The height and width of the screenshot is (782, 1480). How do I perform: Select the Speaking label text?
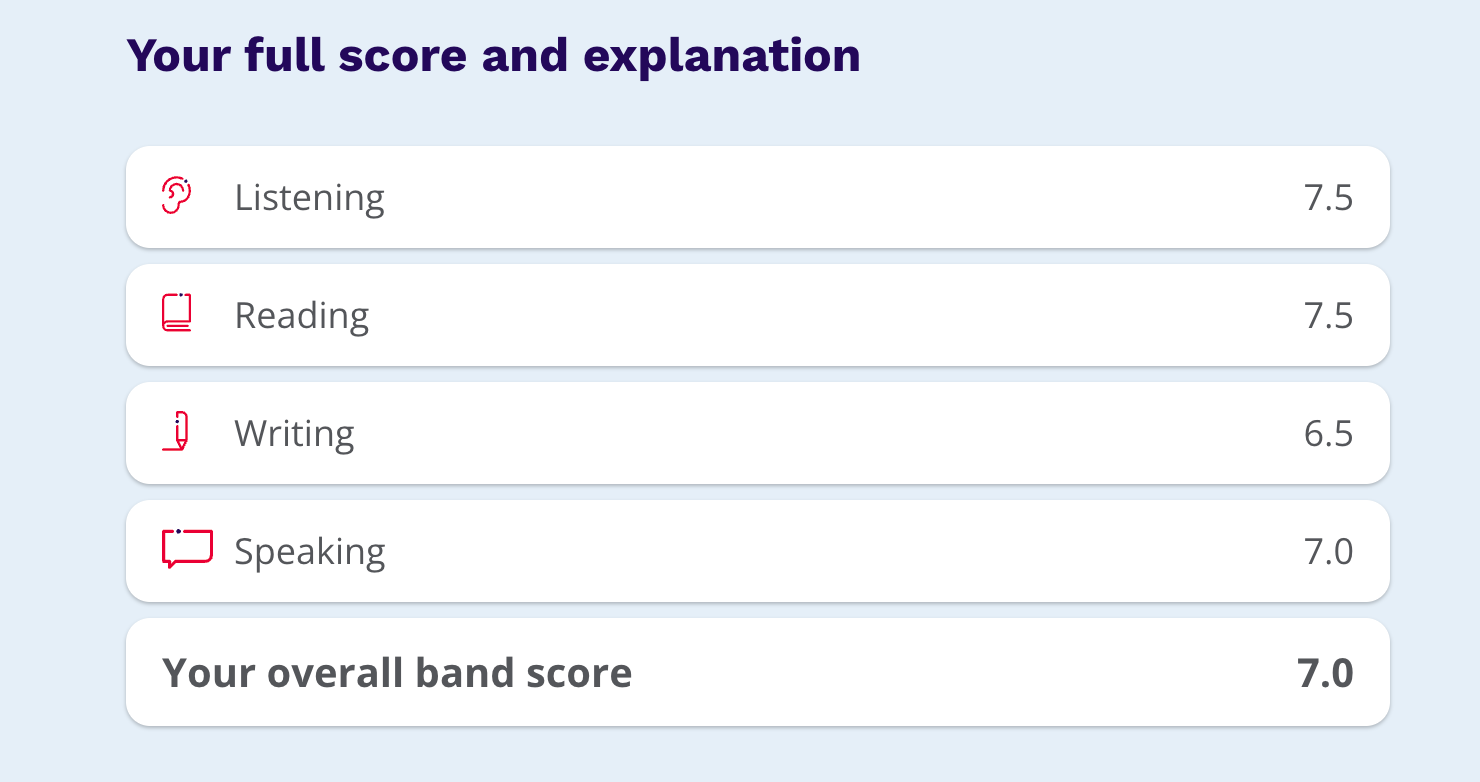(309, 552)
